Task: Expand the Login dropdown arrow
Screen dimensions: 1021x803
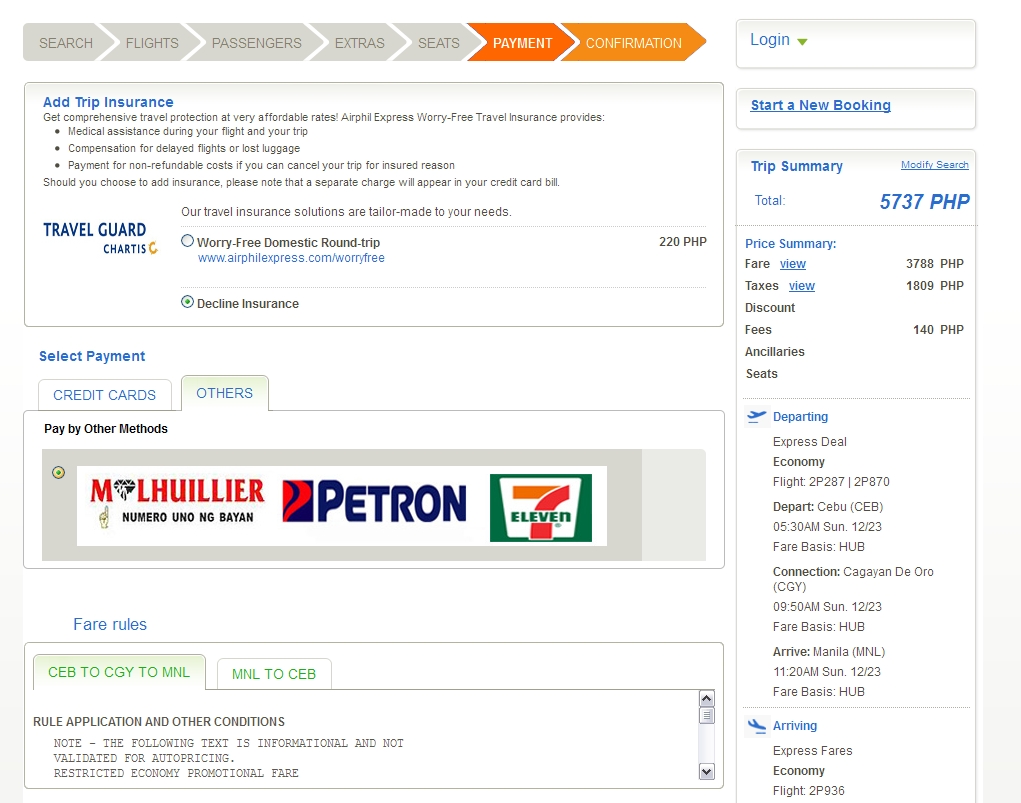Action: coord(802,42)
